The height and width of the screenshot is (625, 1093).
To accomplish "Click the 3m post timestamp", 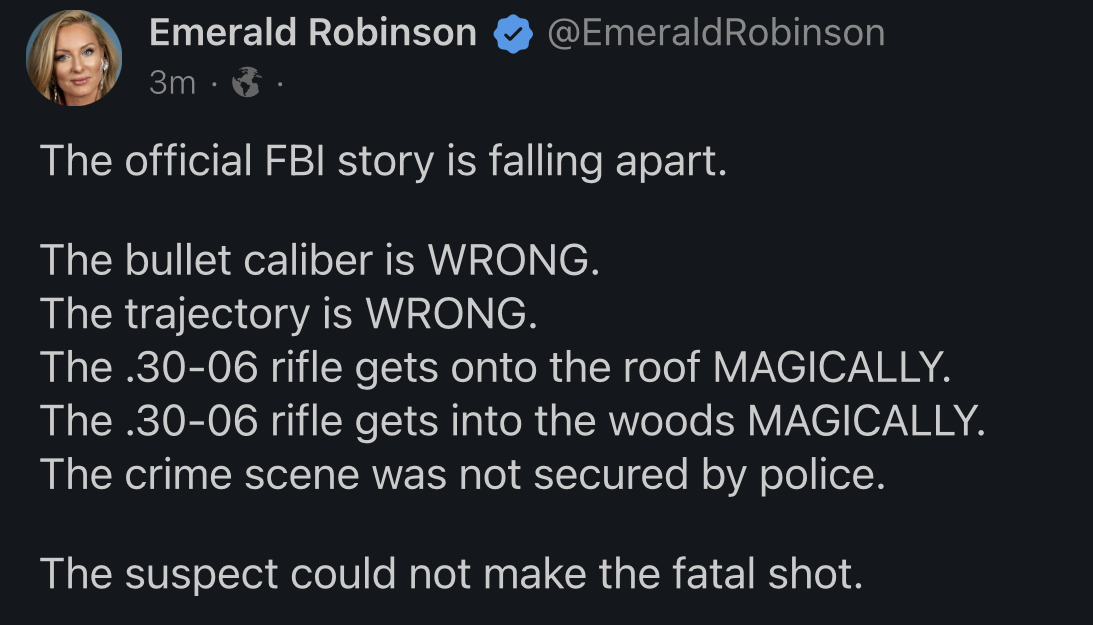I will click(x=173, y=83).
